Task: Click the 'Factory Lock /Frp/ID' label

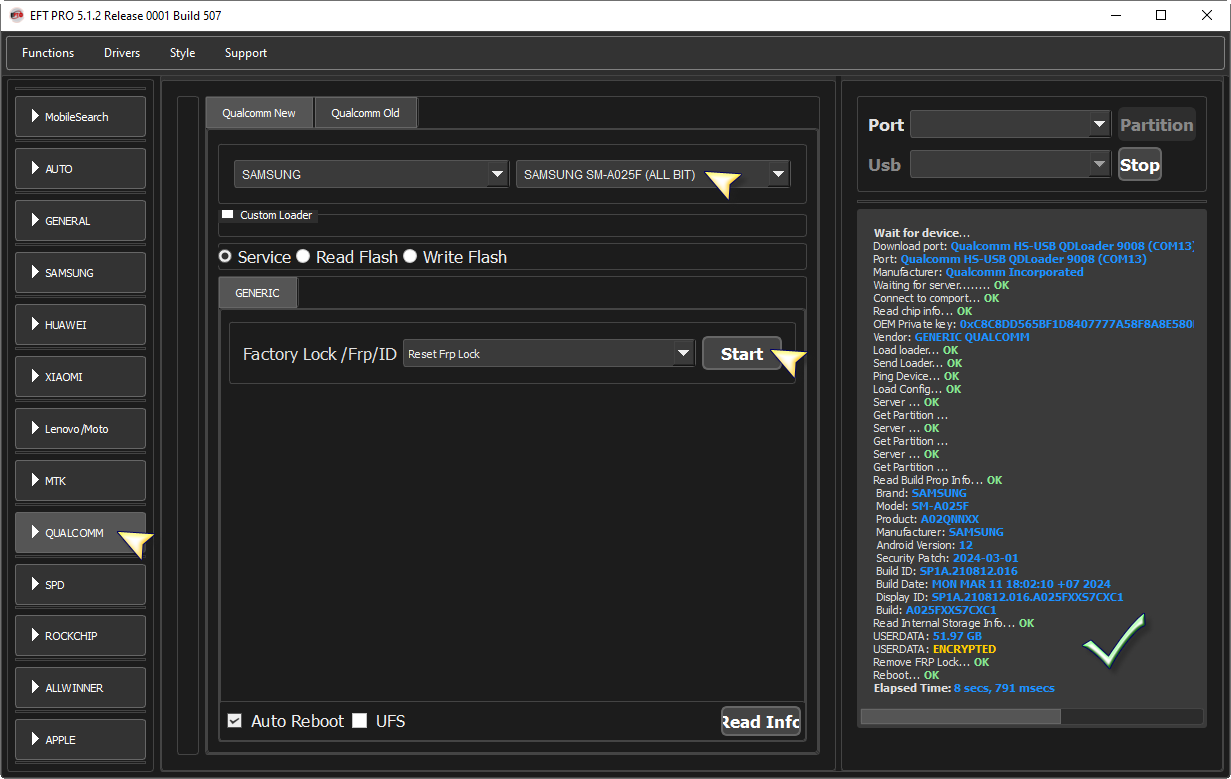Action: point(320,354)
